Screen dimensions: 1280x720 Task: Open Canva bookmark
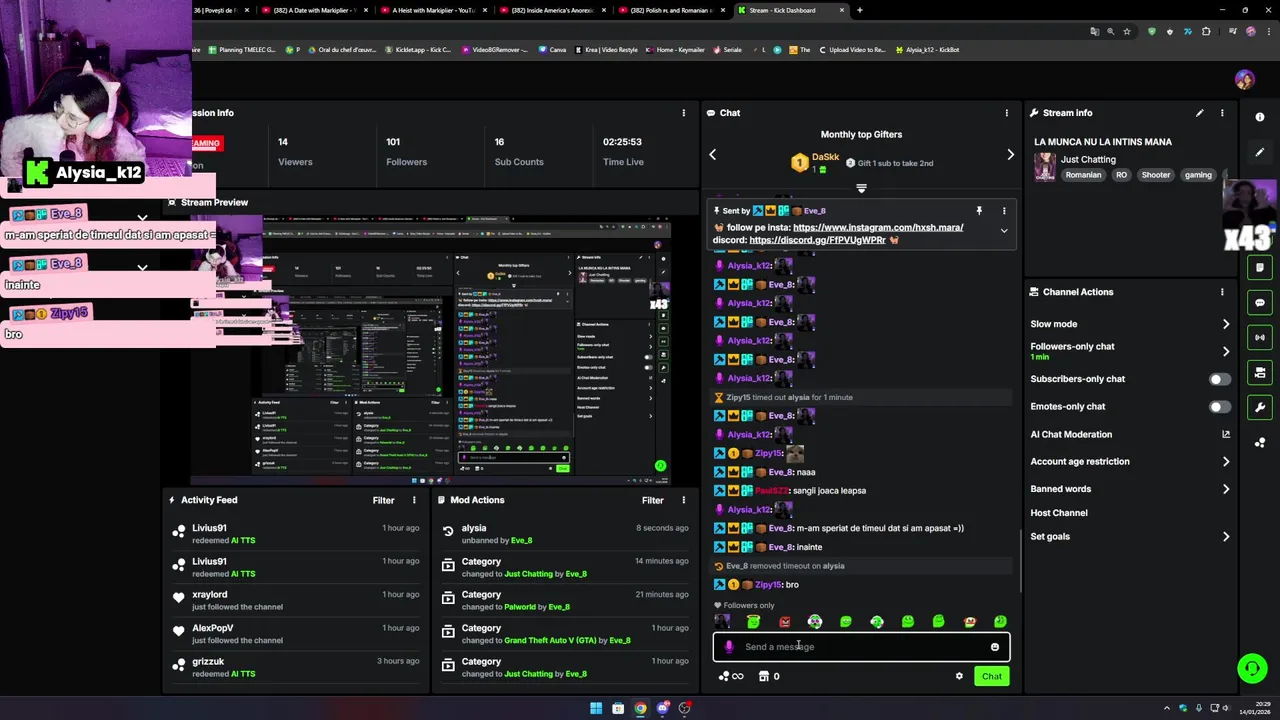552,50
